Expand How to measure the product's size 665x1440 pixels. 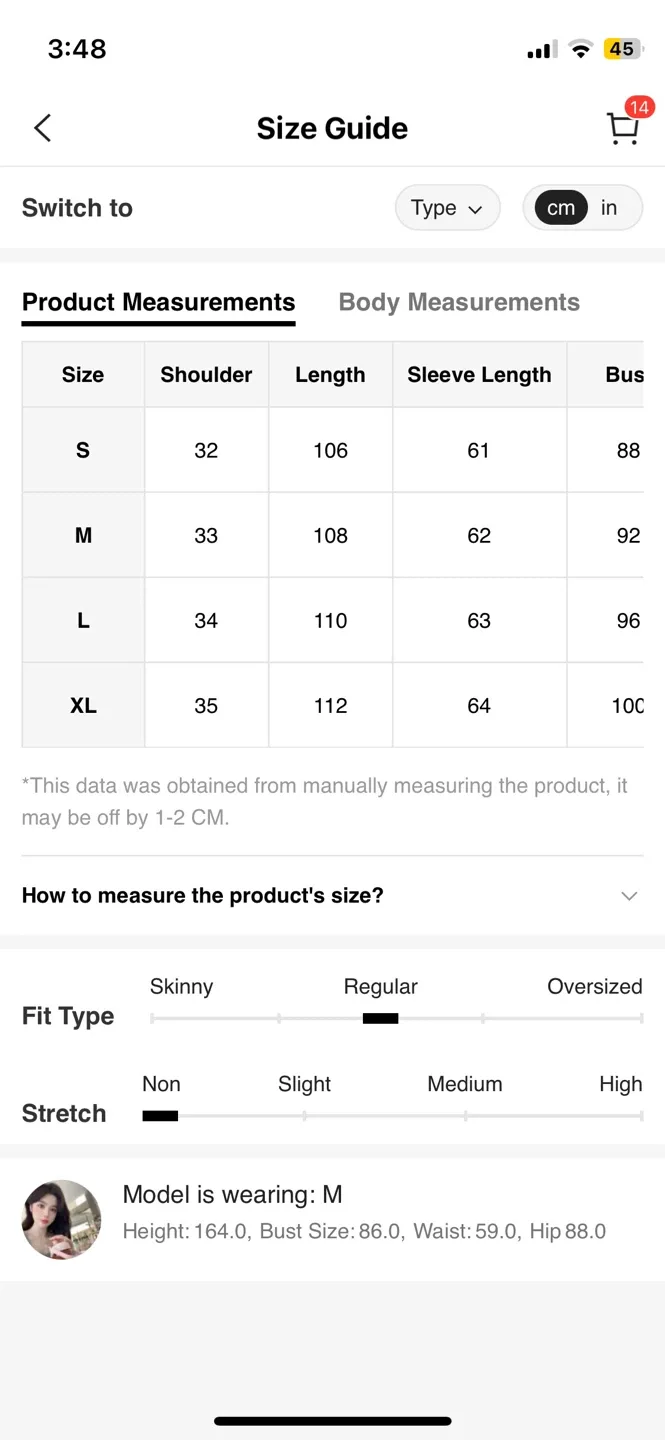203,895
